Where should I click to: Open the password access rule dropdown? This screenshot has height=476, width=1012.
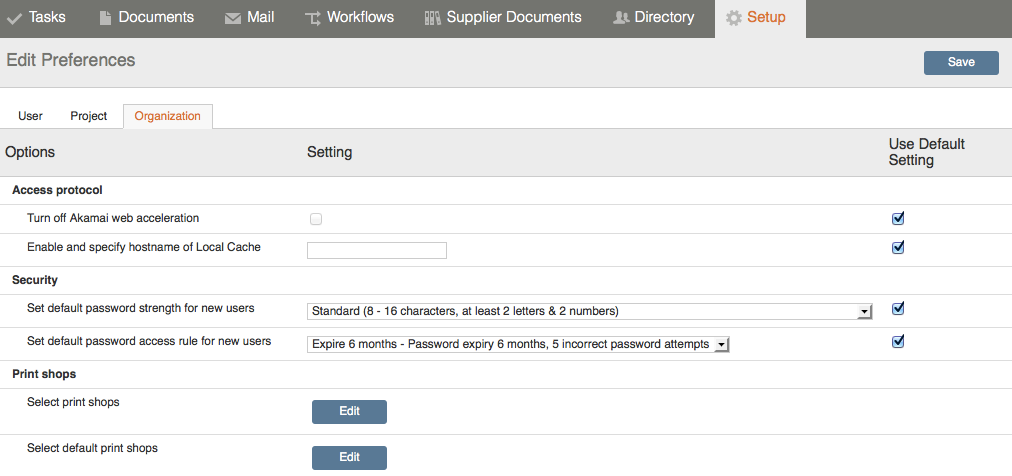click(518, 344)
